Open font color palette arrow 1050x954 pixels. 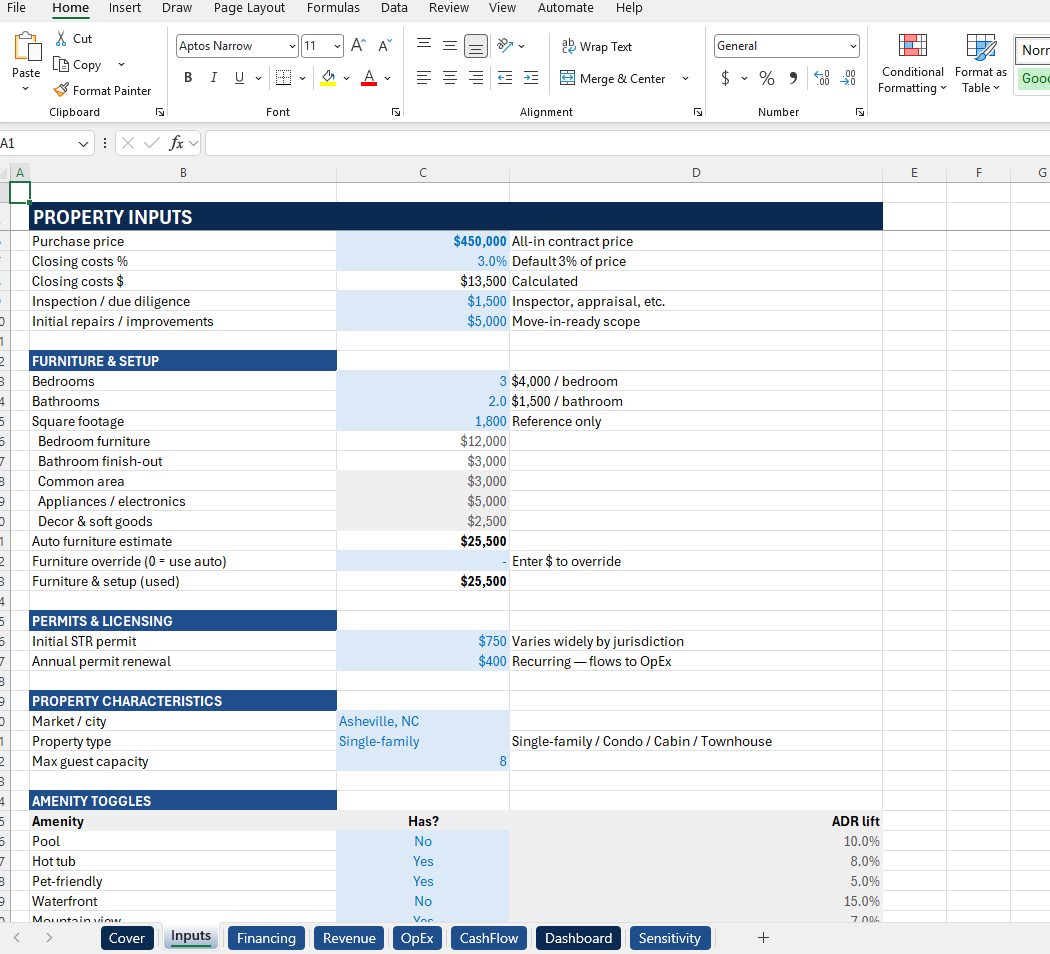388,78
